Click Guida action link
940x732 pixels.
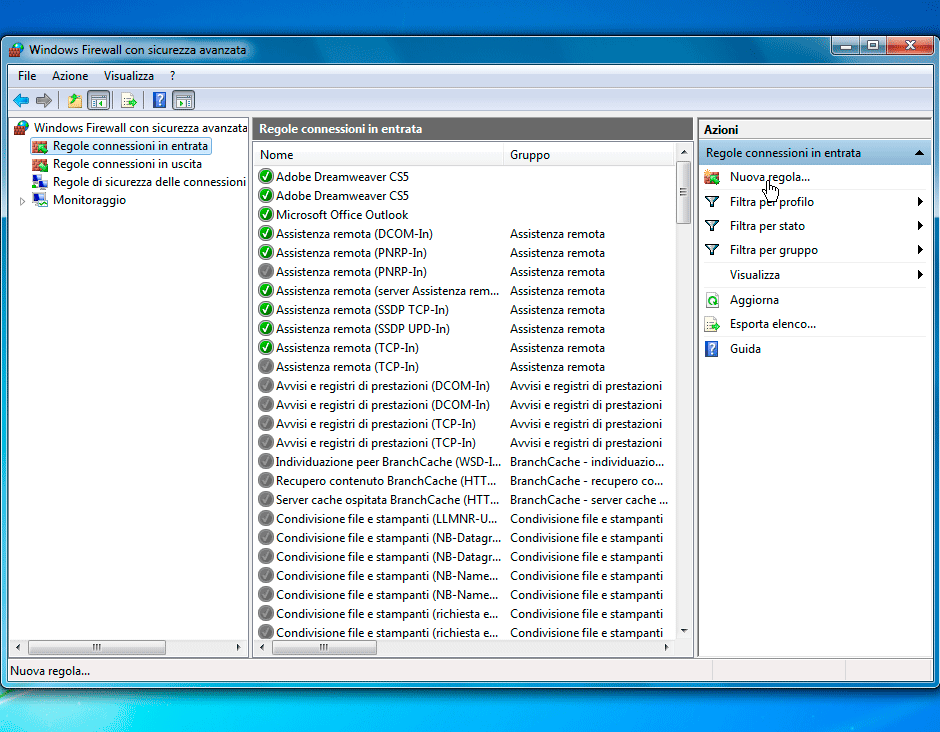745,349
